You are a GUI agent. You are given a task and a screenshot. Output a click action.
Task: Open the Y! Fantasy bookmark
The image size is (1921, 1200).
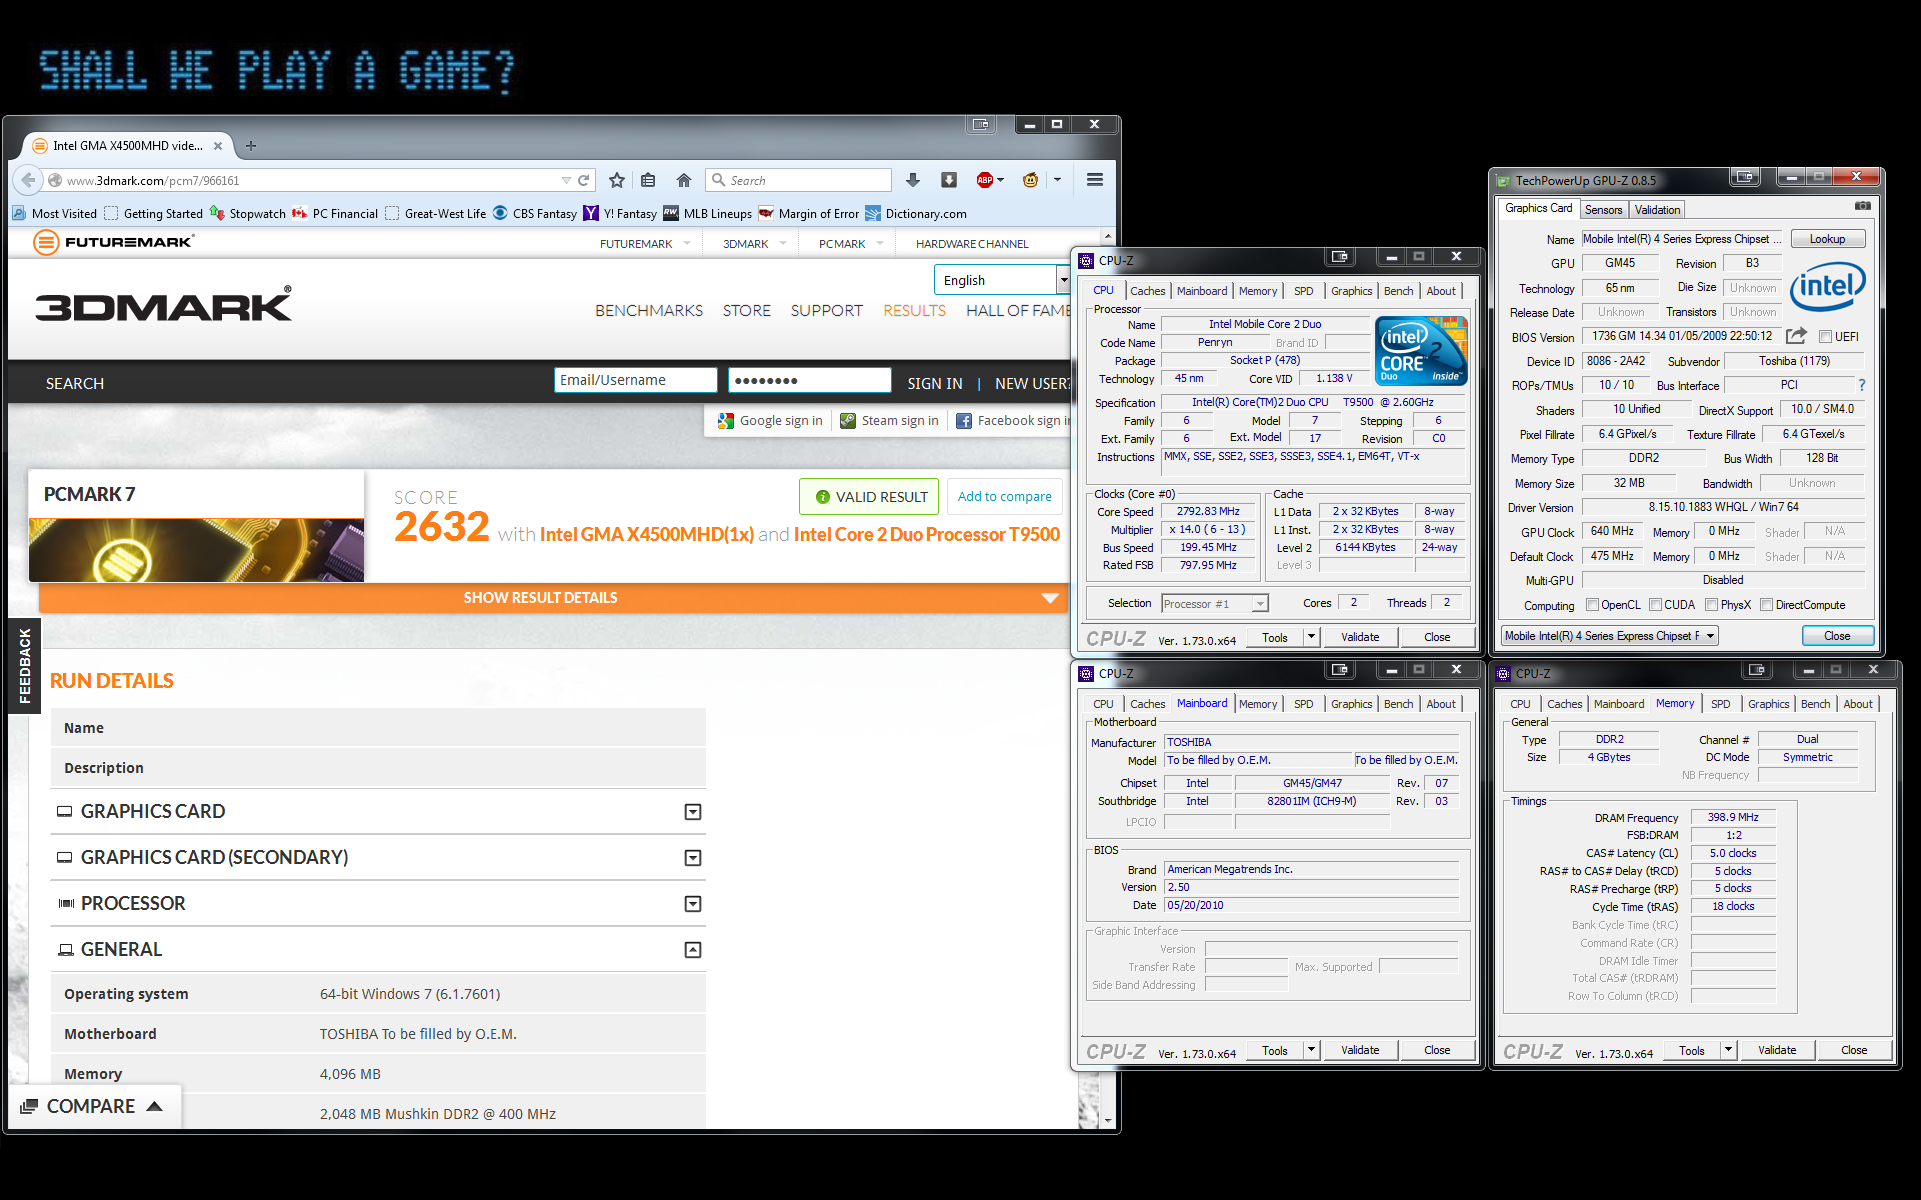pos(620,213)
